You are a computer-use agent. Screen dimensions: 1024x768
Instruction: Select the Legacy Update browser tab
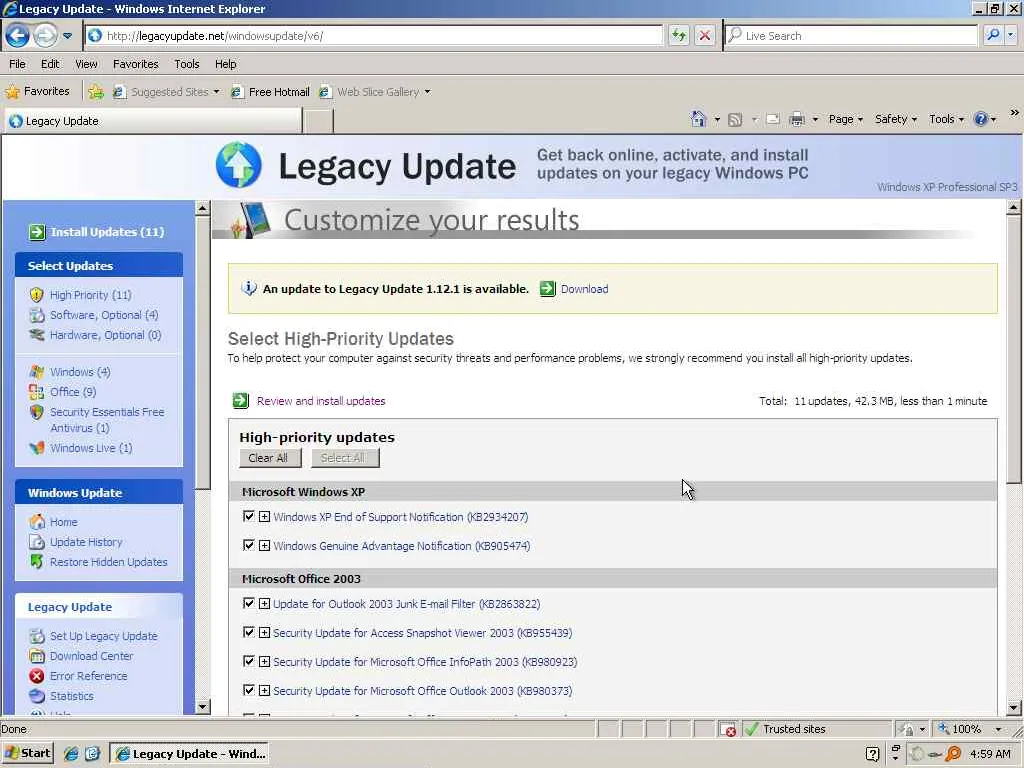pyautogui.click(x=154, y=121)
